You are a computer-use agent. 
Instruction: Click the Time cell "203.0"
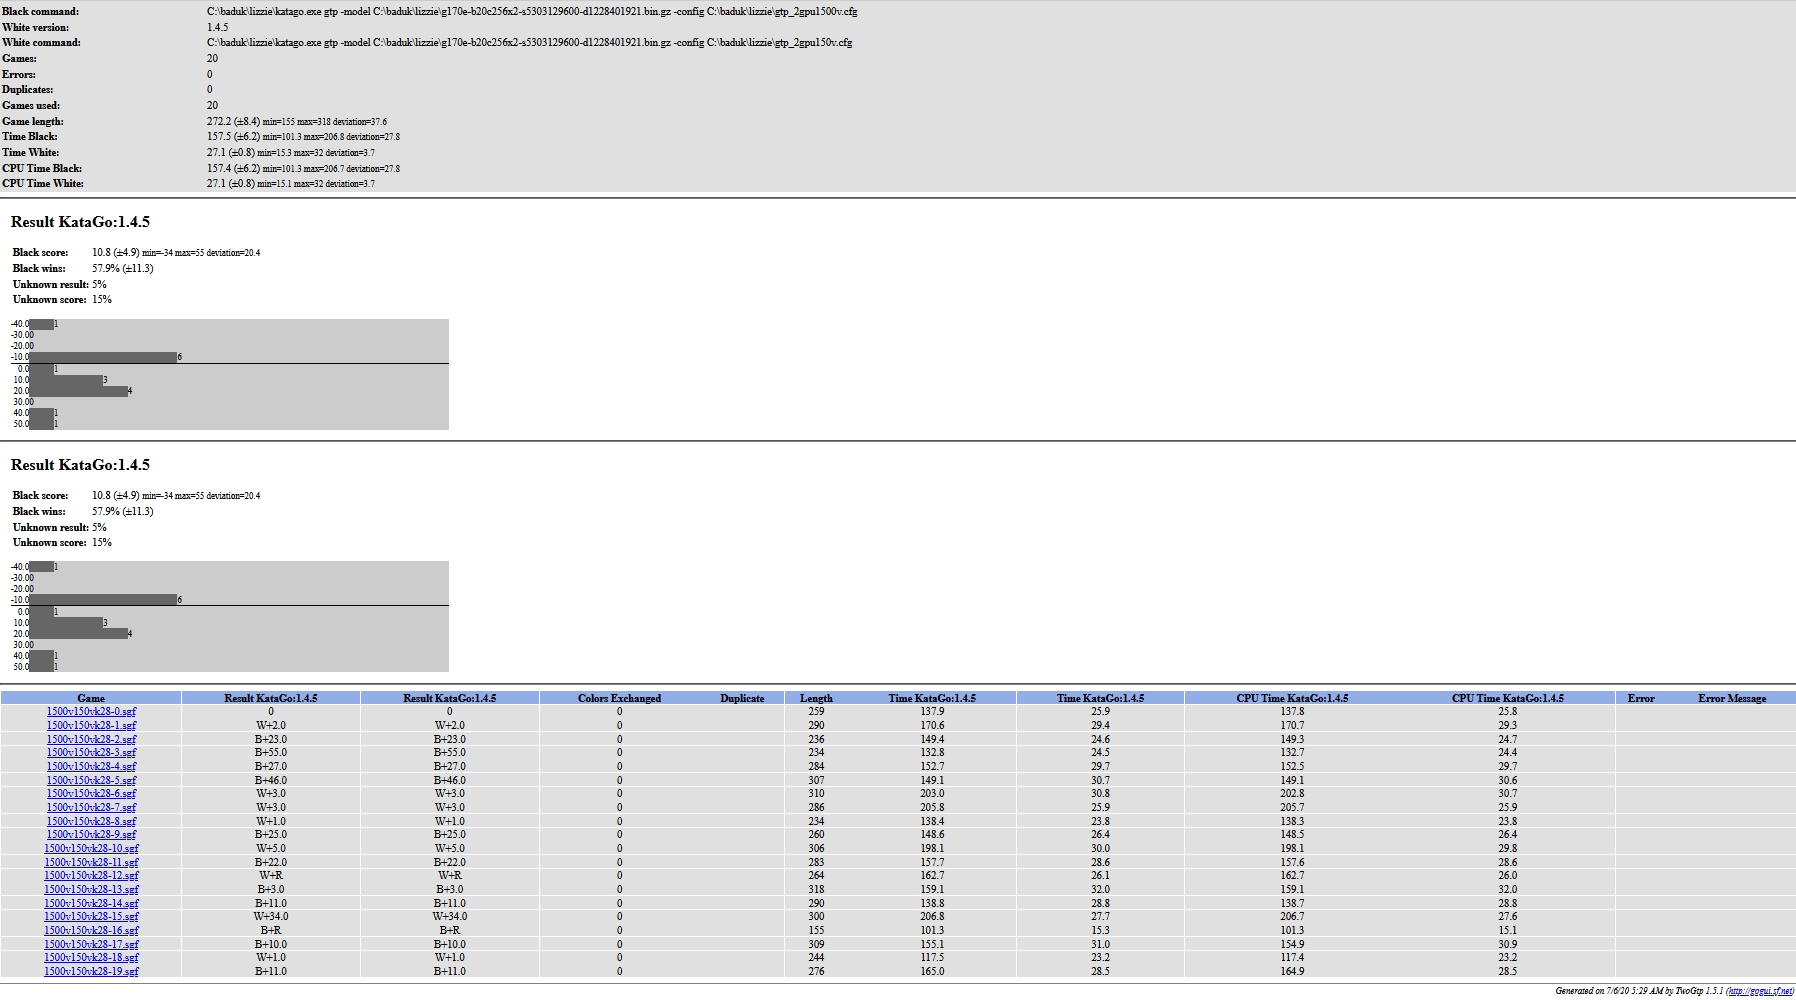[x=932, y=794]
